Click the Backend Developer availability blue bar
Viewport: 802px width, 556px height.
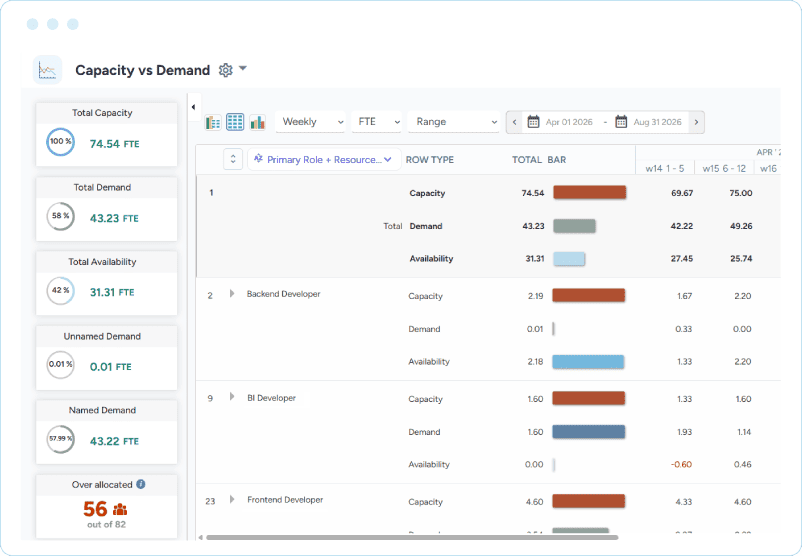tap(588, 362)
